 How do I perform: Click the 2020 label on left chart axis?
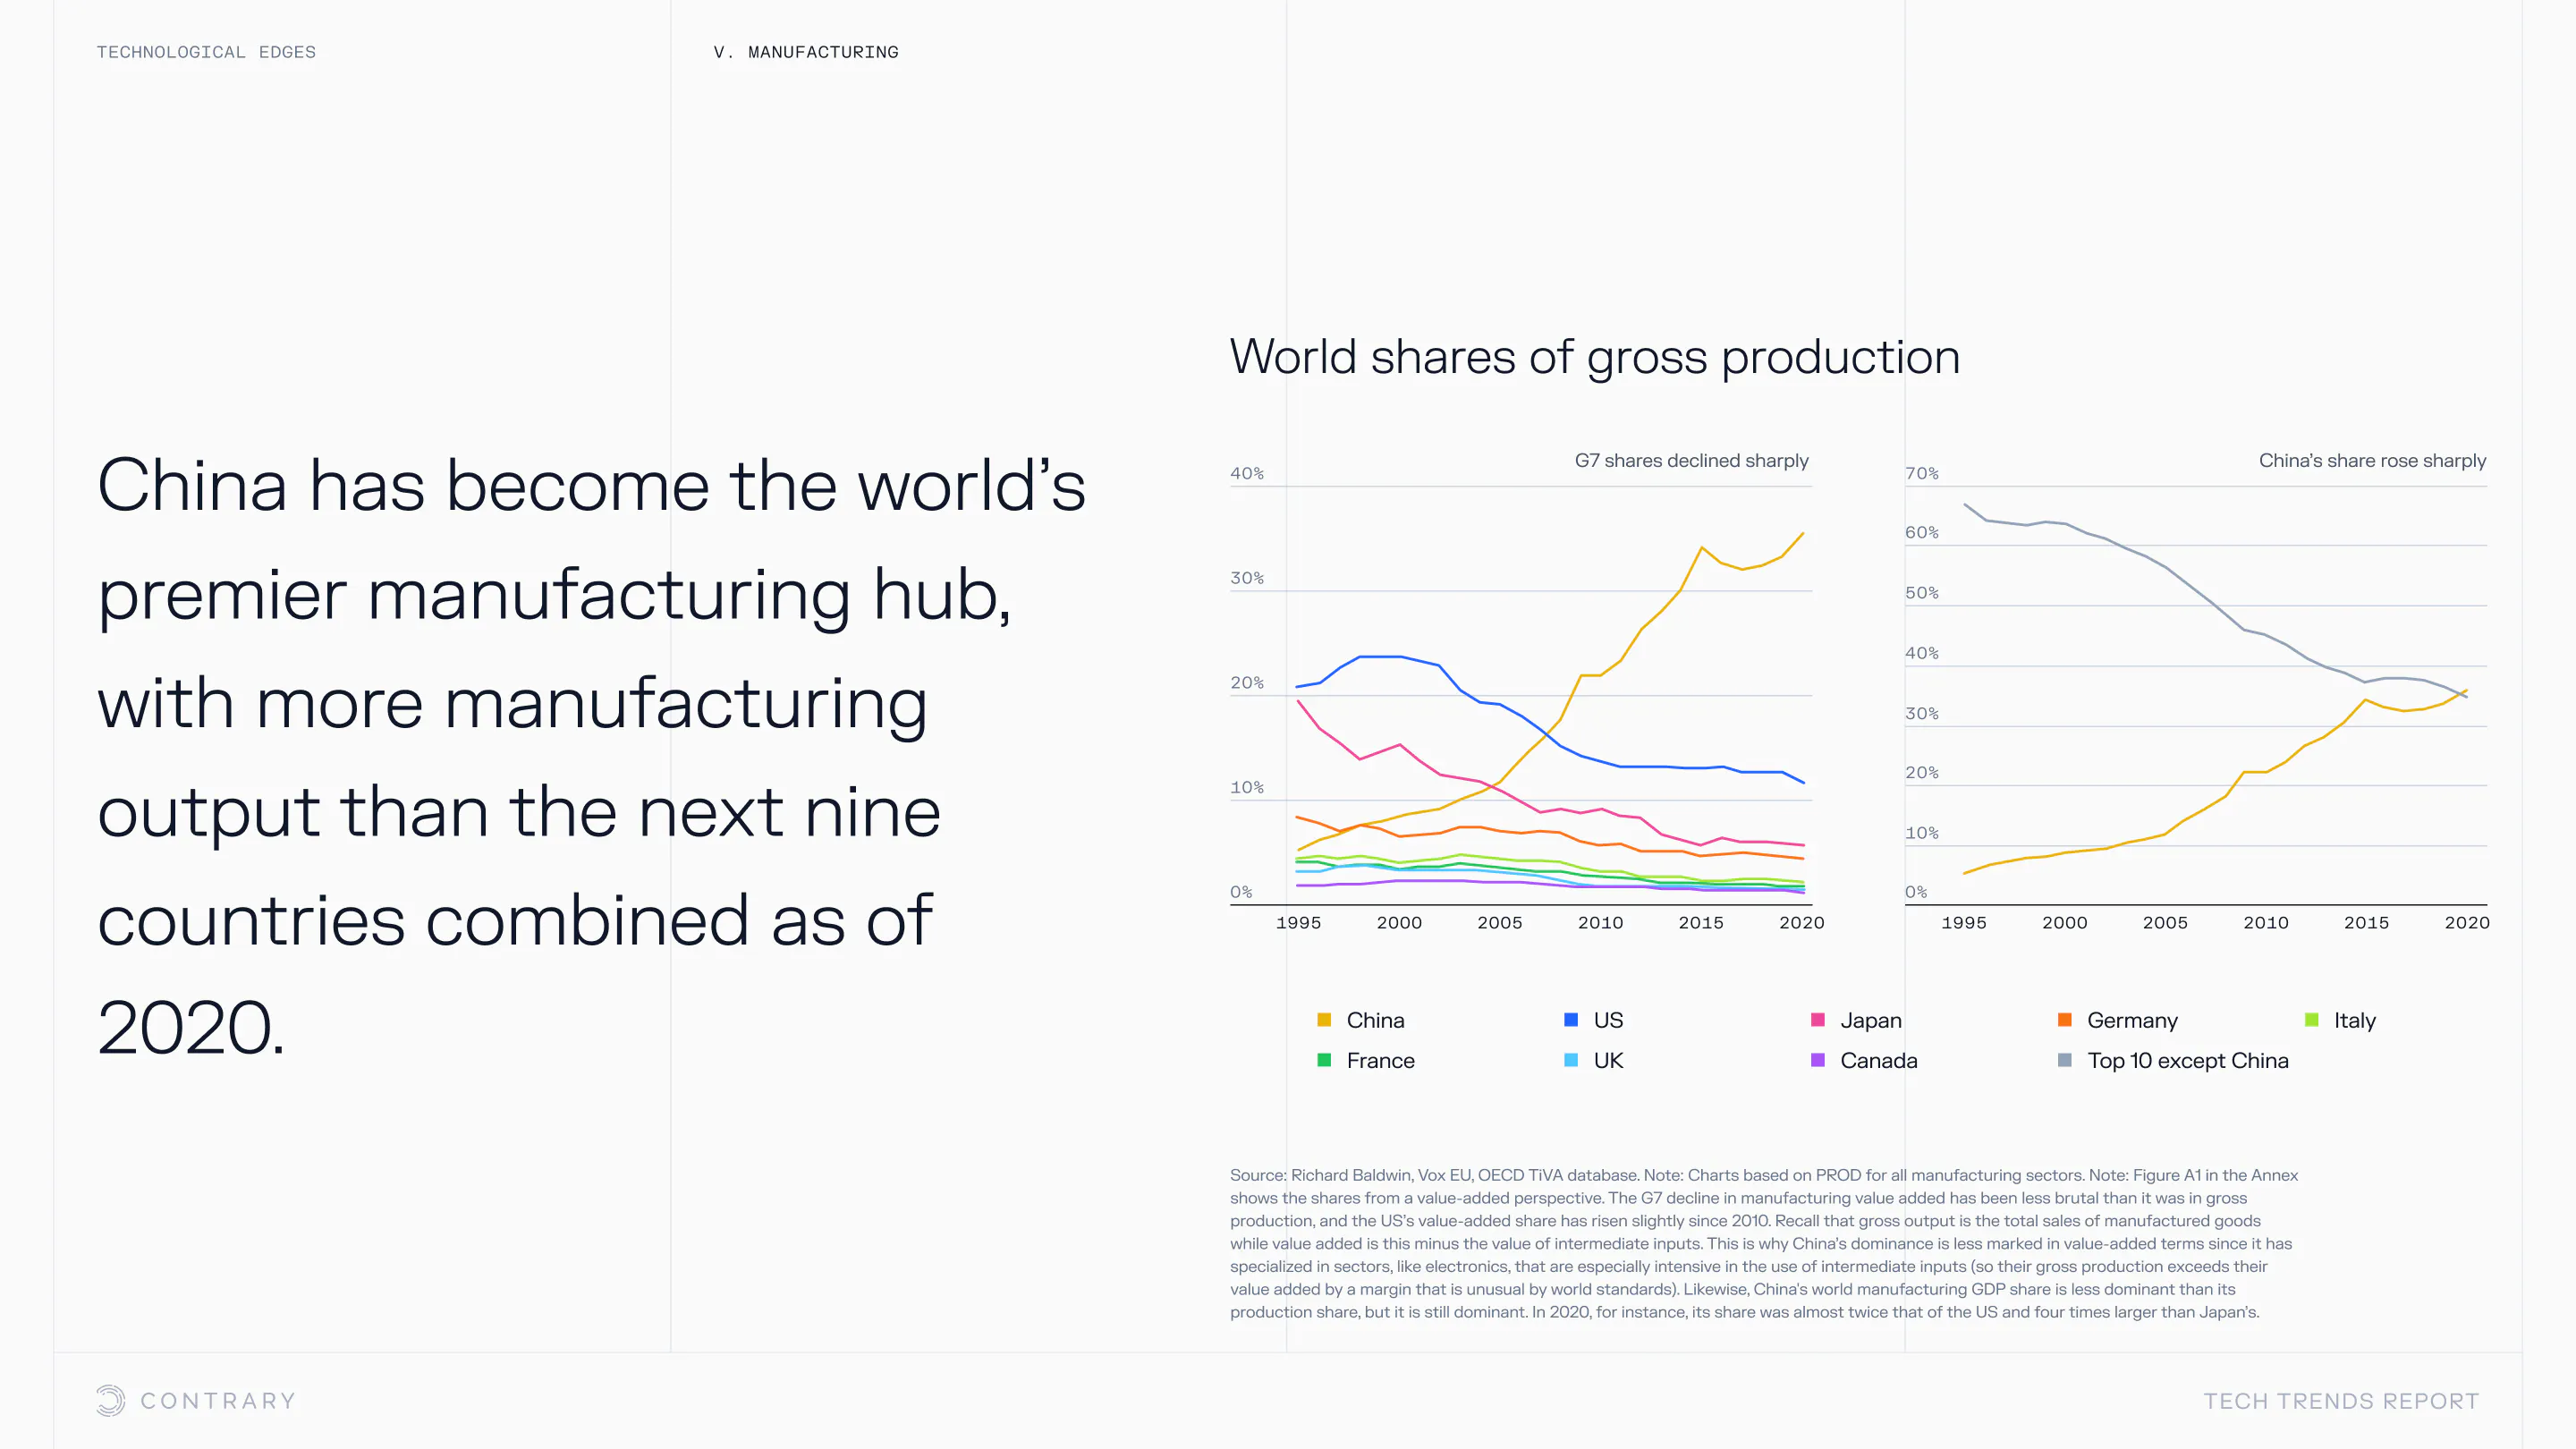1801,923
